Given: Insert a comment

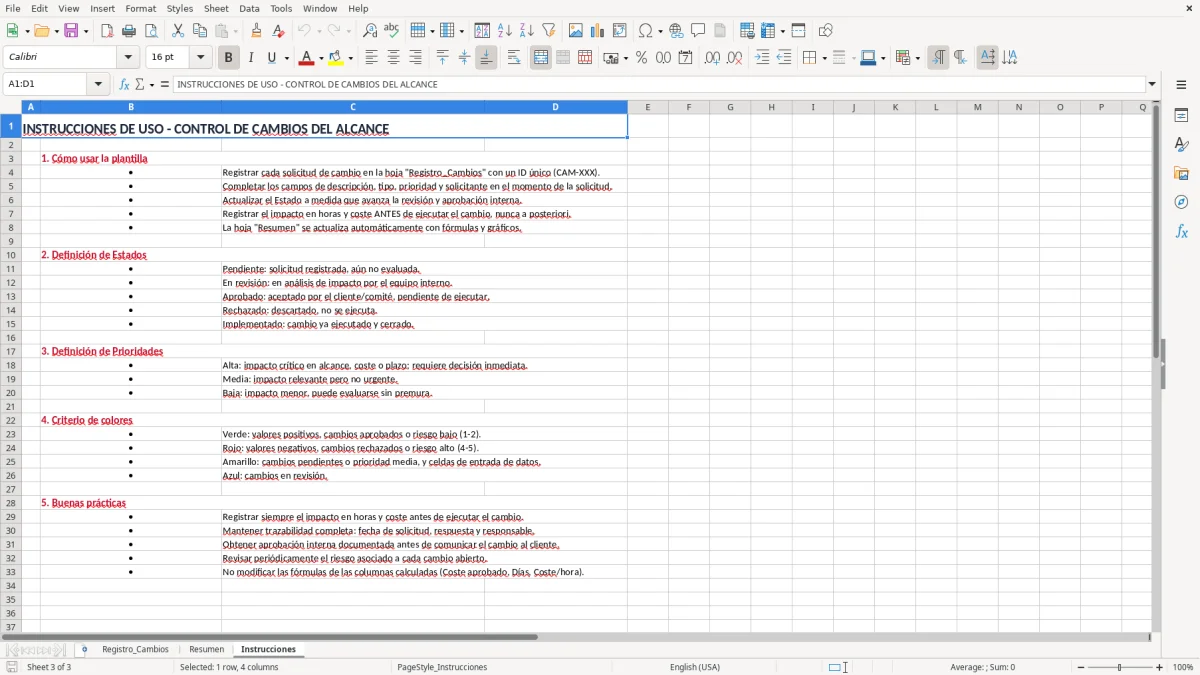Looking at the screenshot, I should [x=698, y=31].
